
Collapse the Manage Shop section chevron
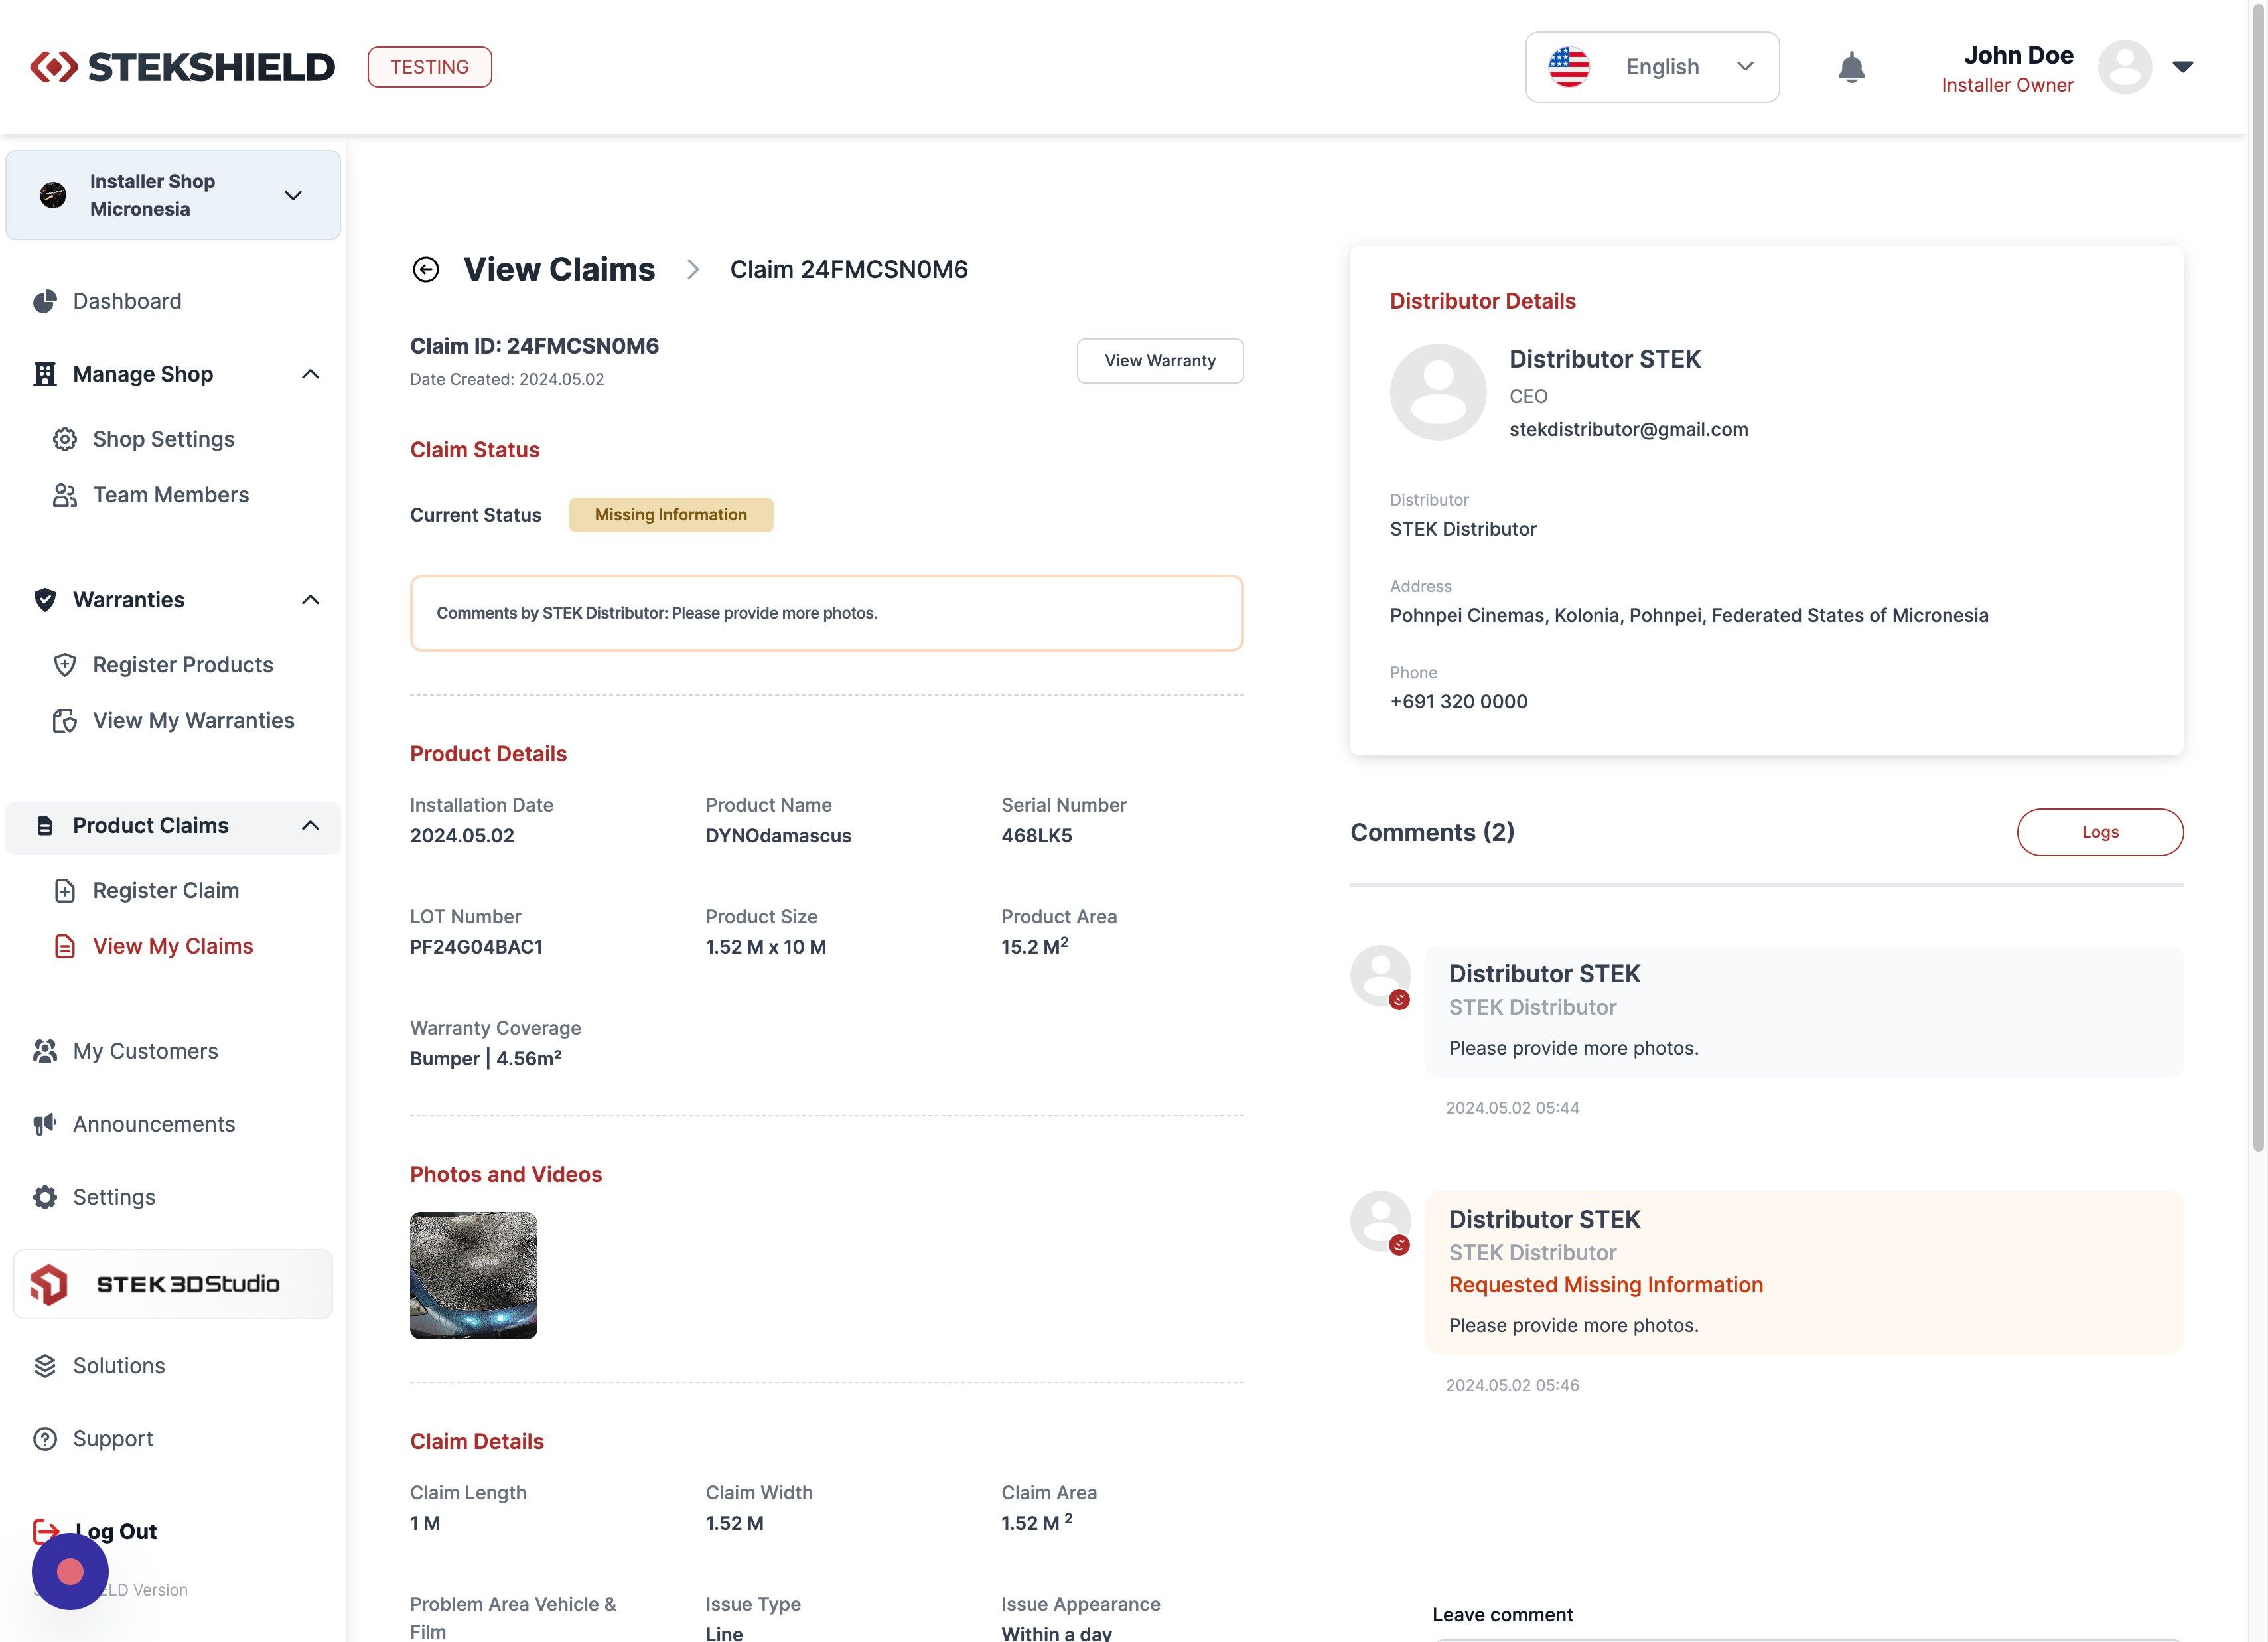tap(311, 374)
